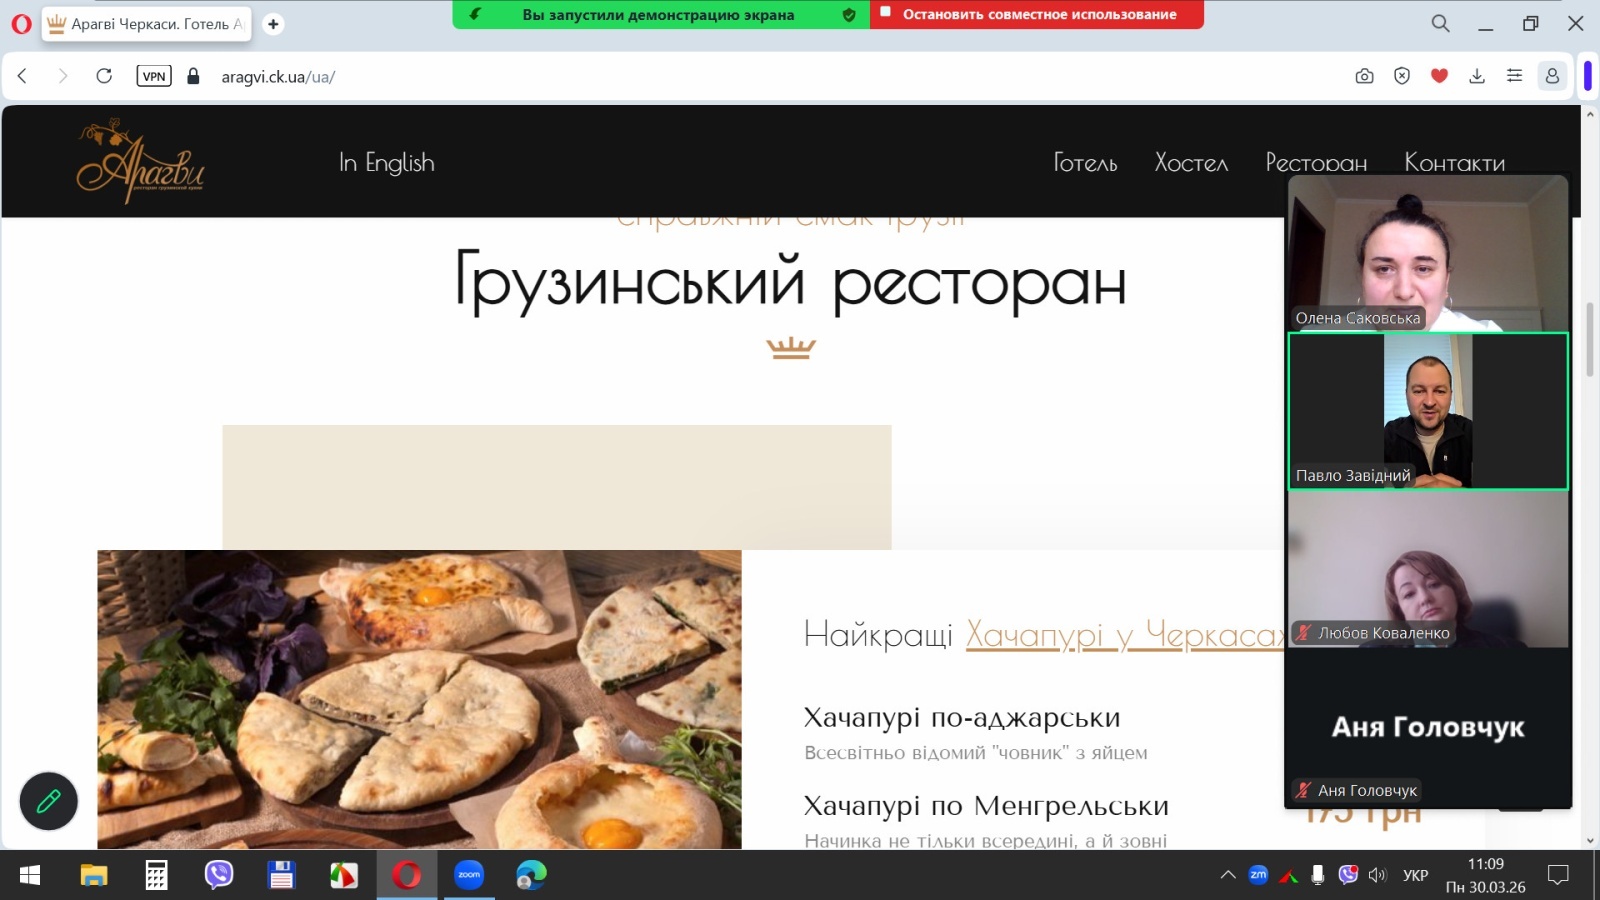Switch site language via In English
The image size is (1600, 900).
[387, 163]
